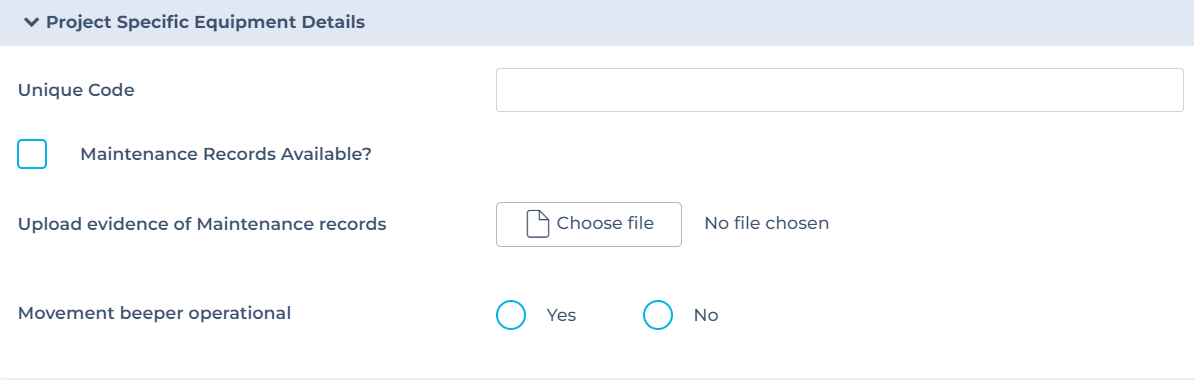Image resolution: width=1194 pixels, height=380 pixels.
Task: Enable the square checkbox above upload row
Action: (x=32, y=154)
